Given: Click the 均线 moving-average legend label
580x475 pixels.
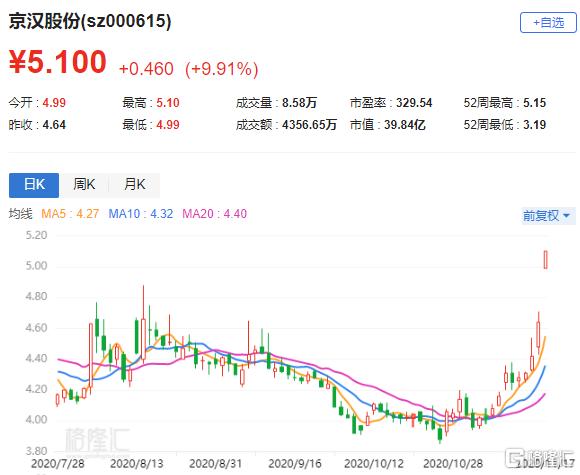Looking at the screenshot, I should 21,214.
